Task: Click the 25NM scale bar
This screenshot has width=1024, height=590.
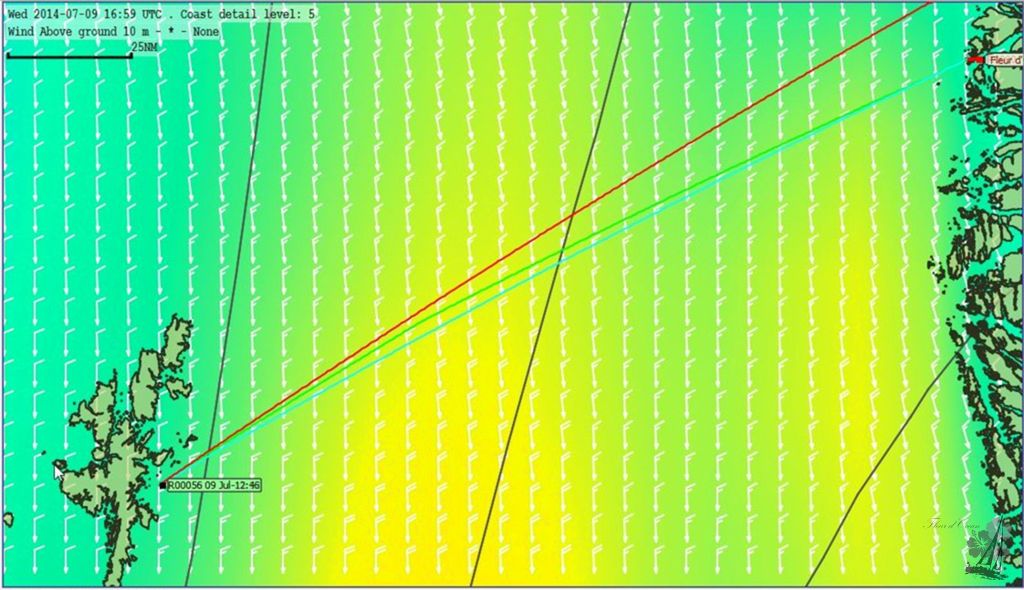Action: (x=69, y=54)
